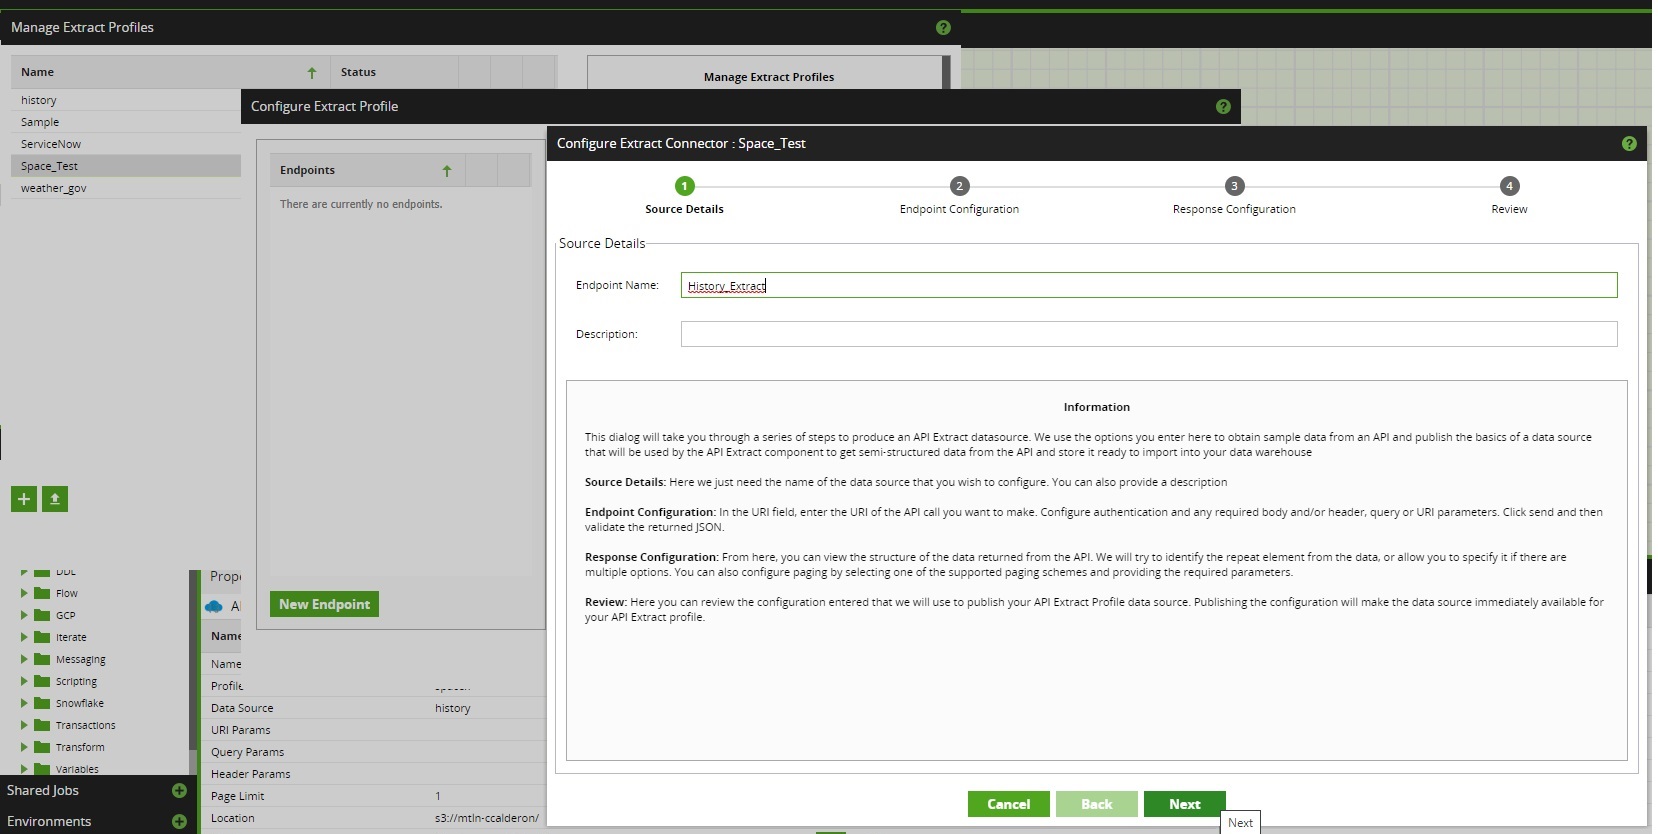Click the Next button

point(1184,804)
